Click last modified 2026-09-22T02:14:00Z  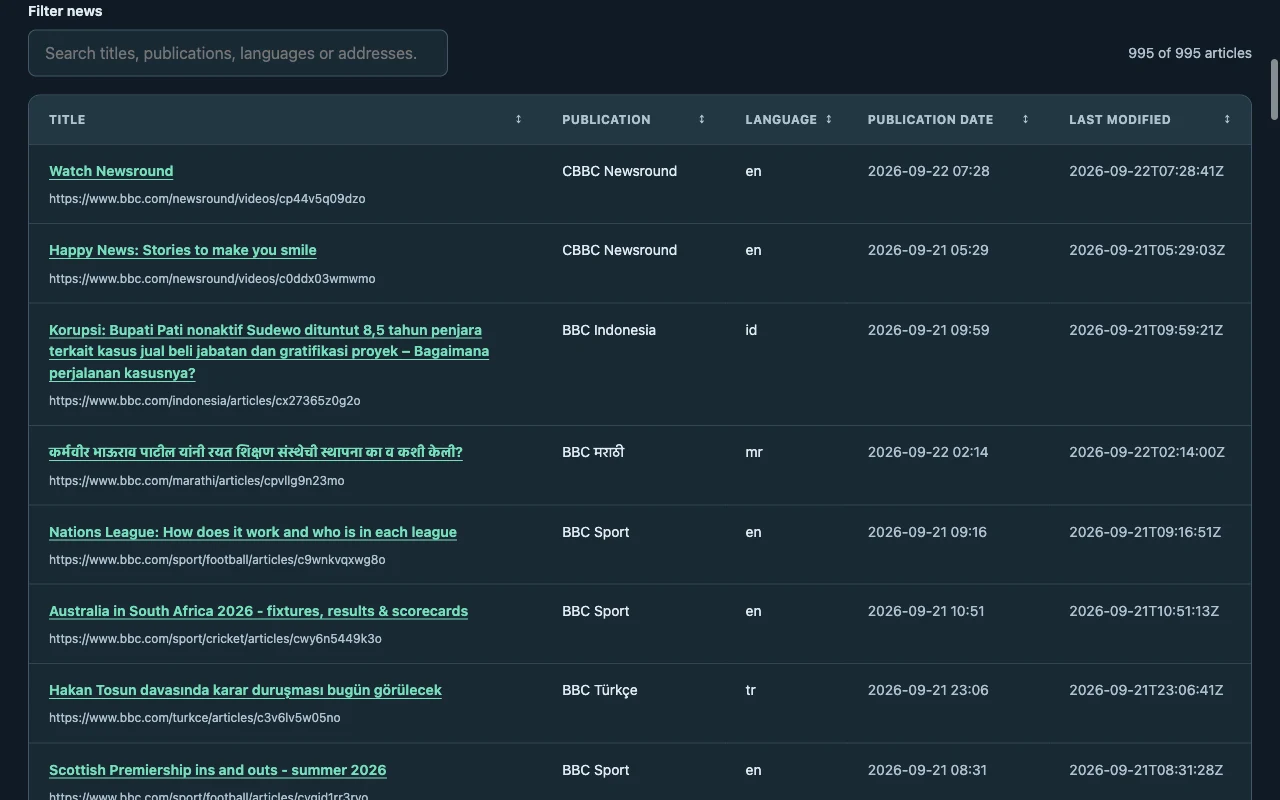click(1147, 452)
